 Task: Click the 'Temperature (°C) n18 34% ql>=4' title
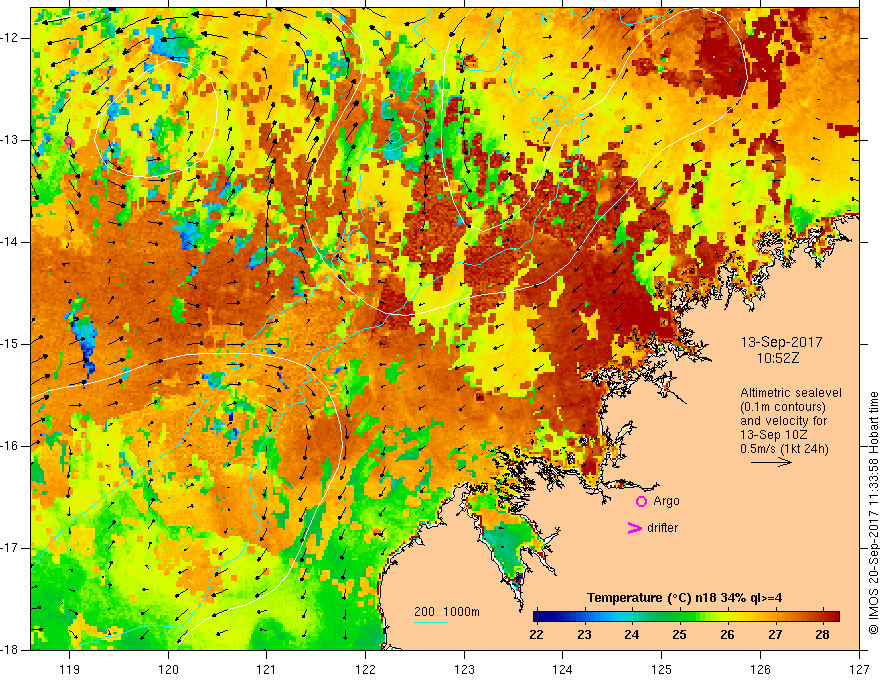(685, 598)
